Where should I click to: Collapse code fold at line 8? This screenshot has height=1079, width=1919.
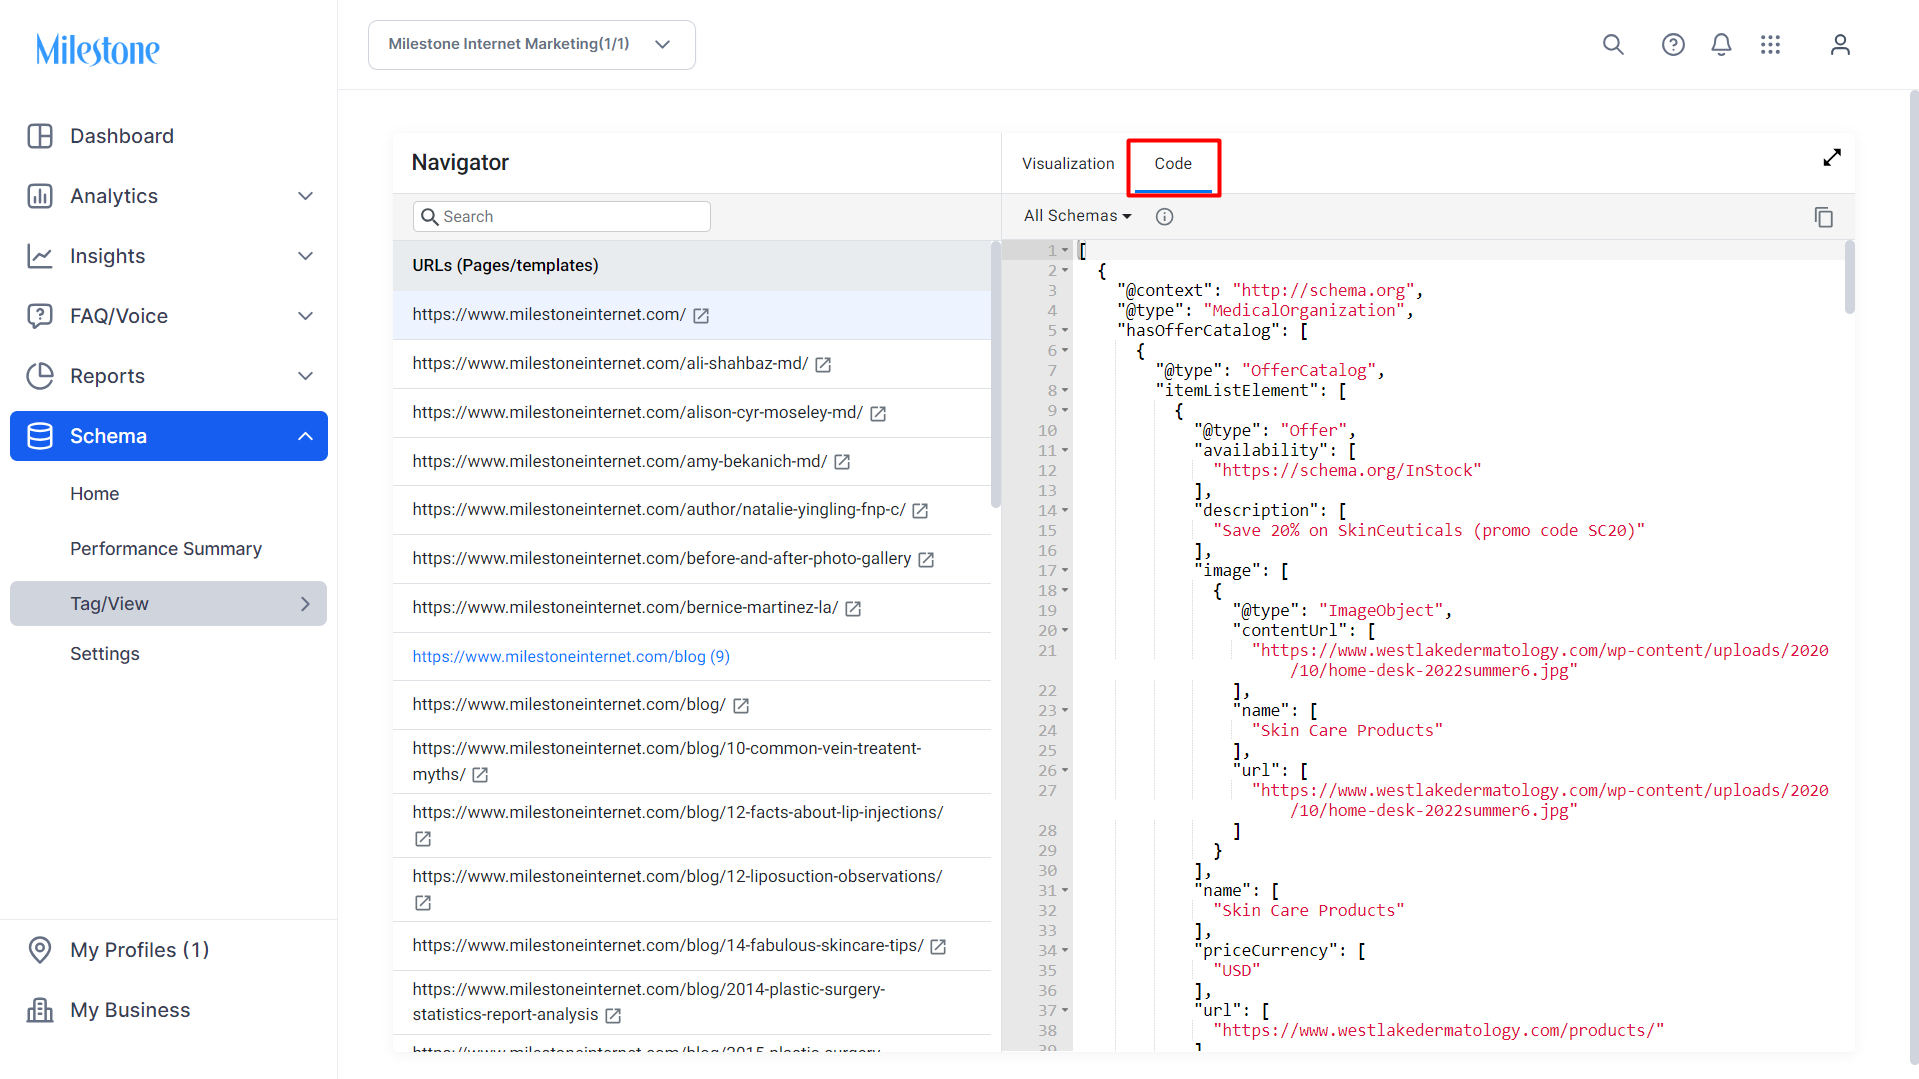coord(1065,390)
